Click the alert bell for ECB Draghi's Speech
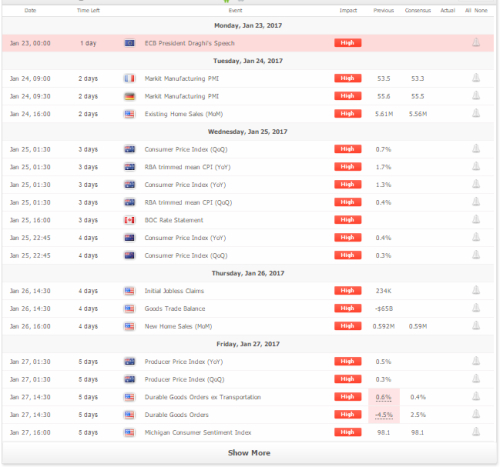The width and height of the screenshot is (500, 467). pyautogui.click(x=476, y=43)
